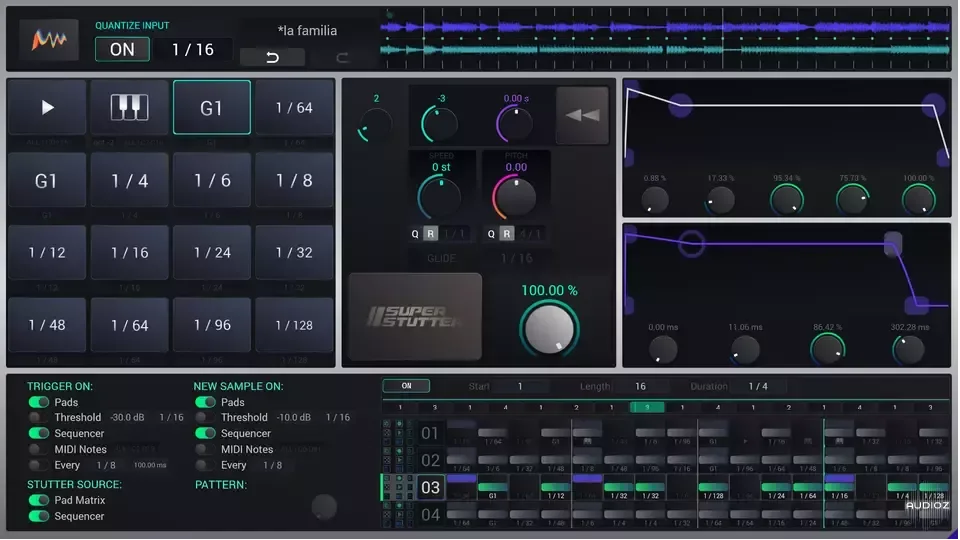
Task: Select sequencer lane 03
Action: point(430,487)
